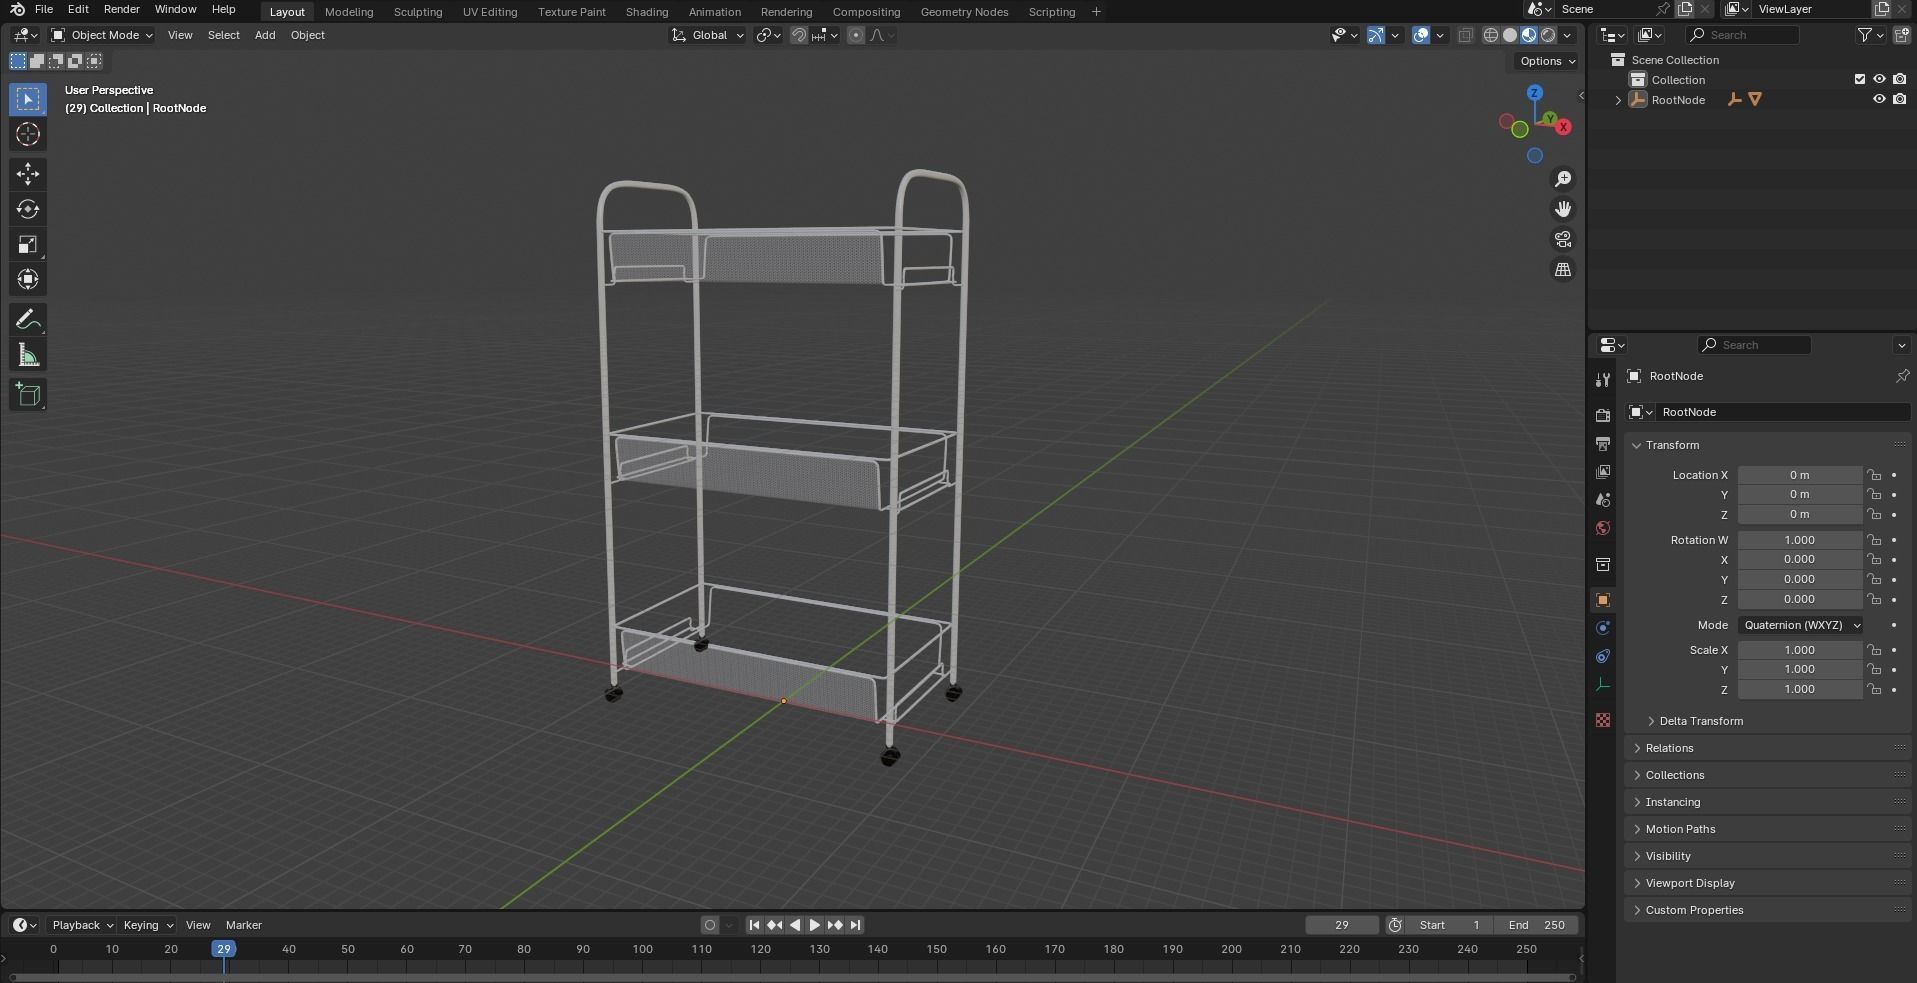Open the Global transform orientation dropdown

(x=708, y=35)
